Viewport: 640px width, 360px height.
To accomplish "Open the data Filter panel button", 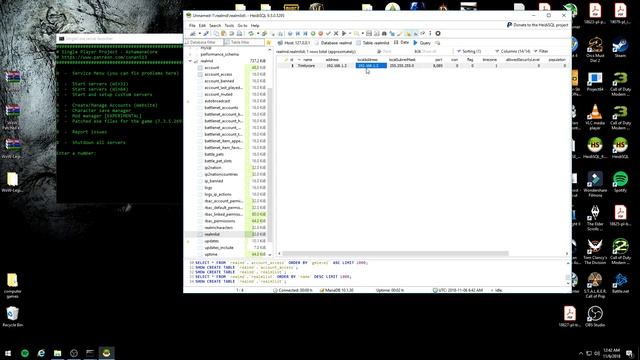I will (541, 51).
